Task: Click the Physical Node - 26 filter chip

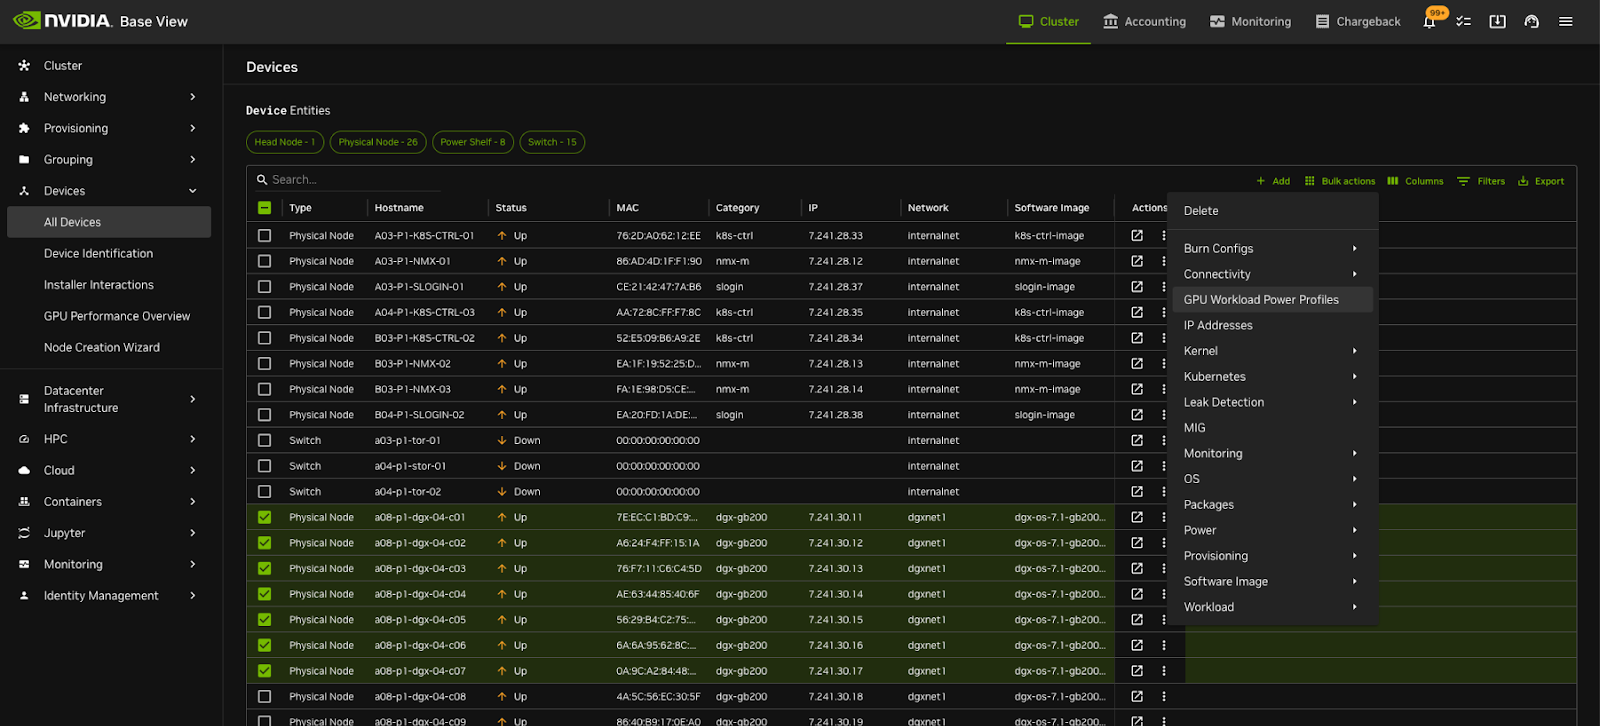Action: click(378, 142)
